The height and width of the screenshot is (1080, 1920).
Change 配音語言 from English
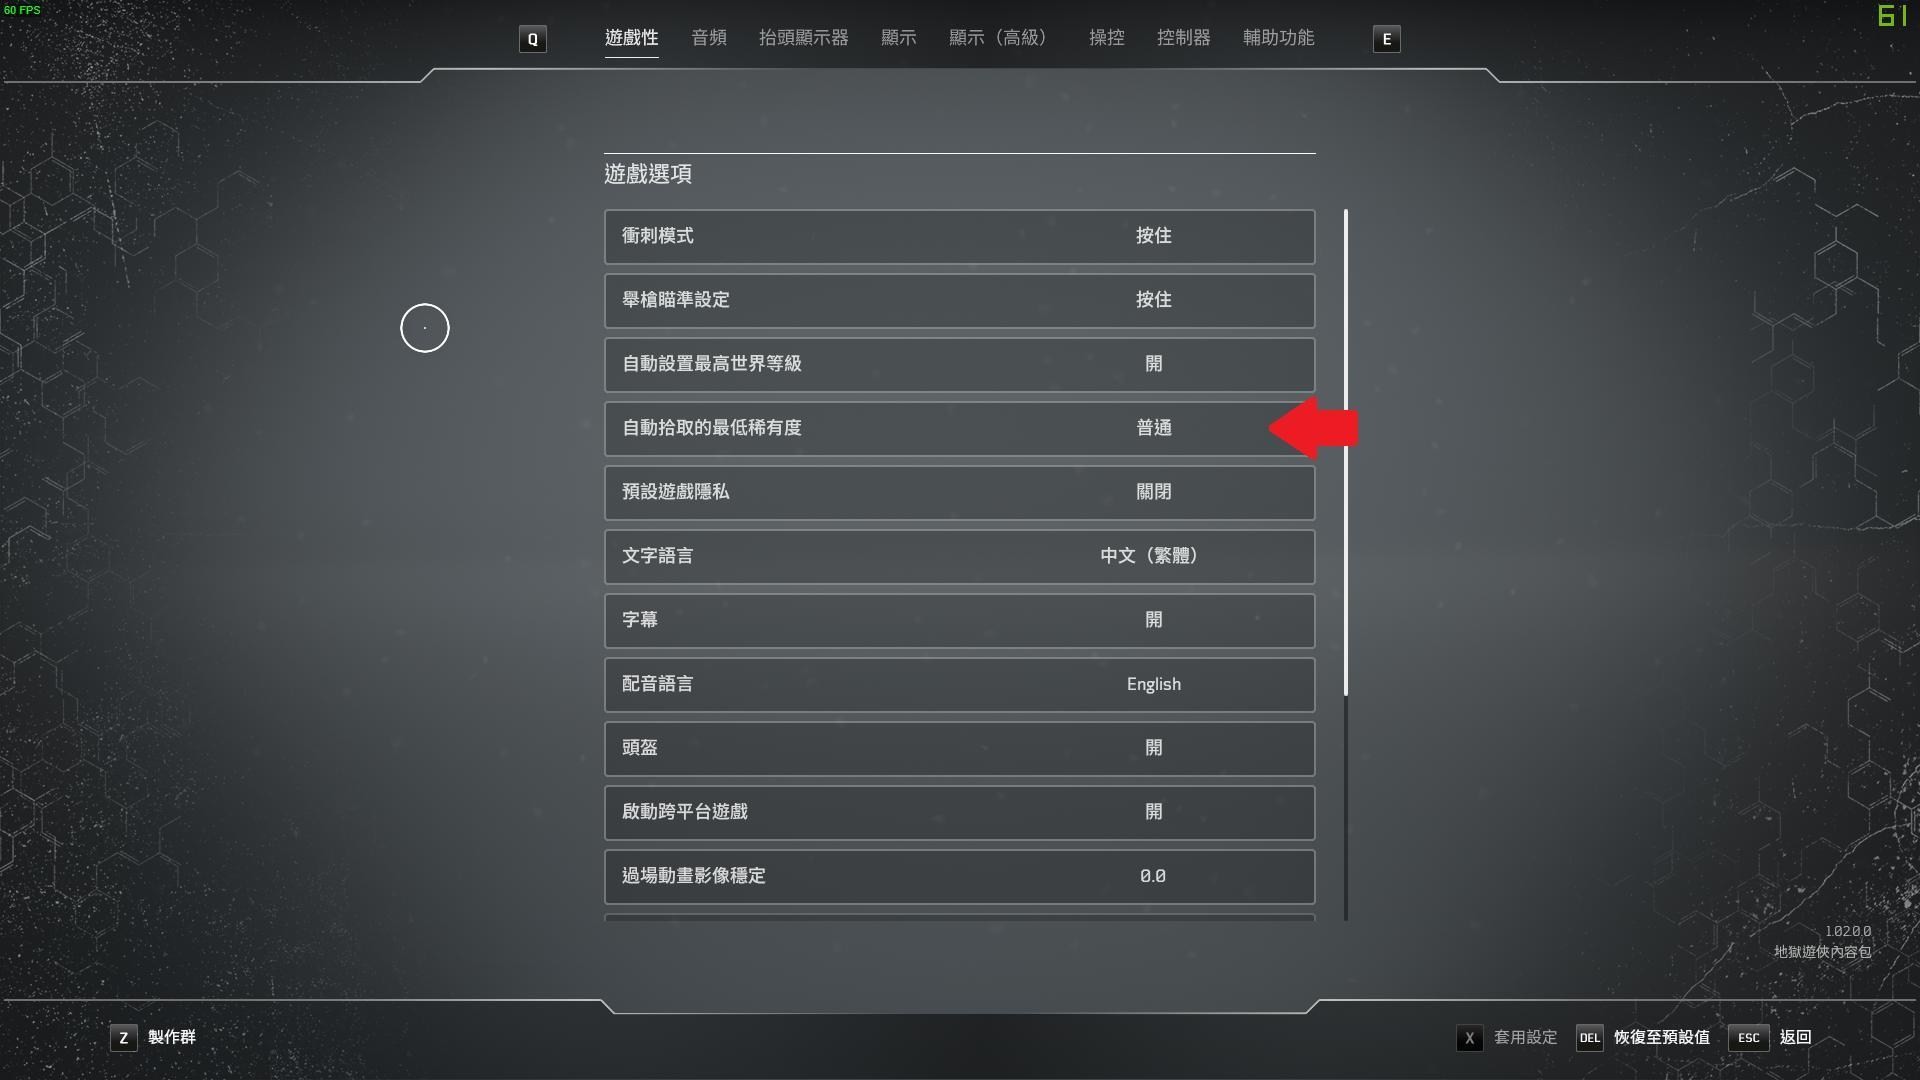pos(1153,683)
